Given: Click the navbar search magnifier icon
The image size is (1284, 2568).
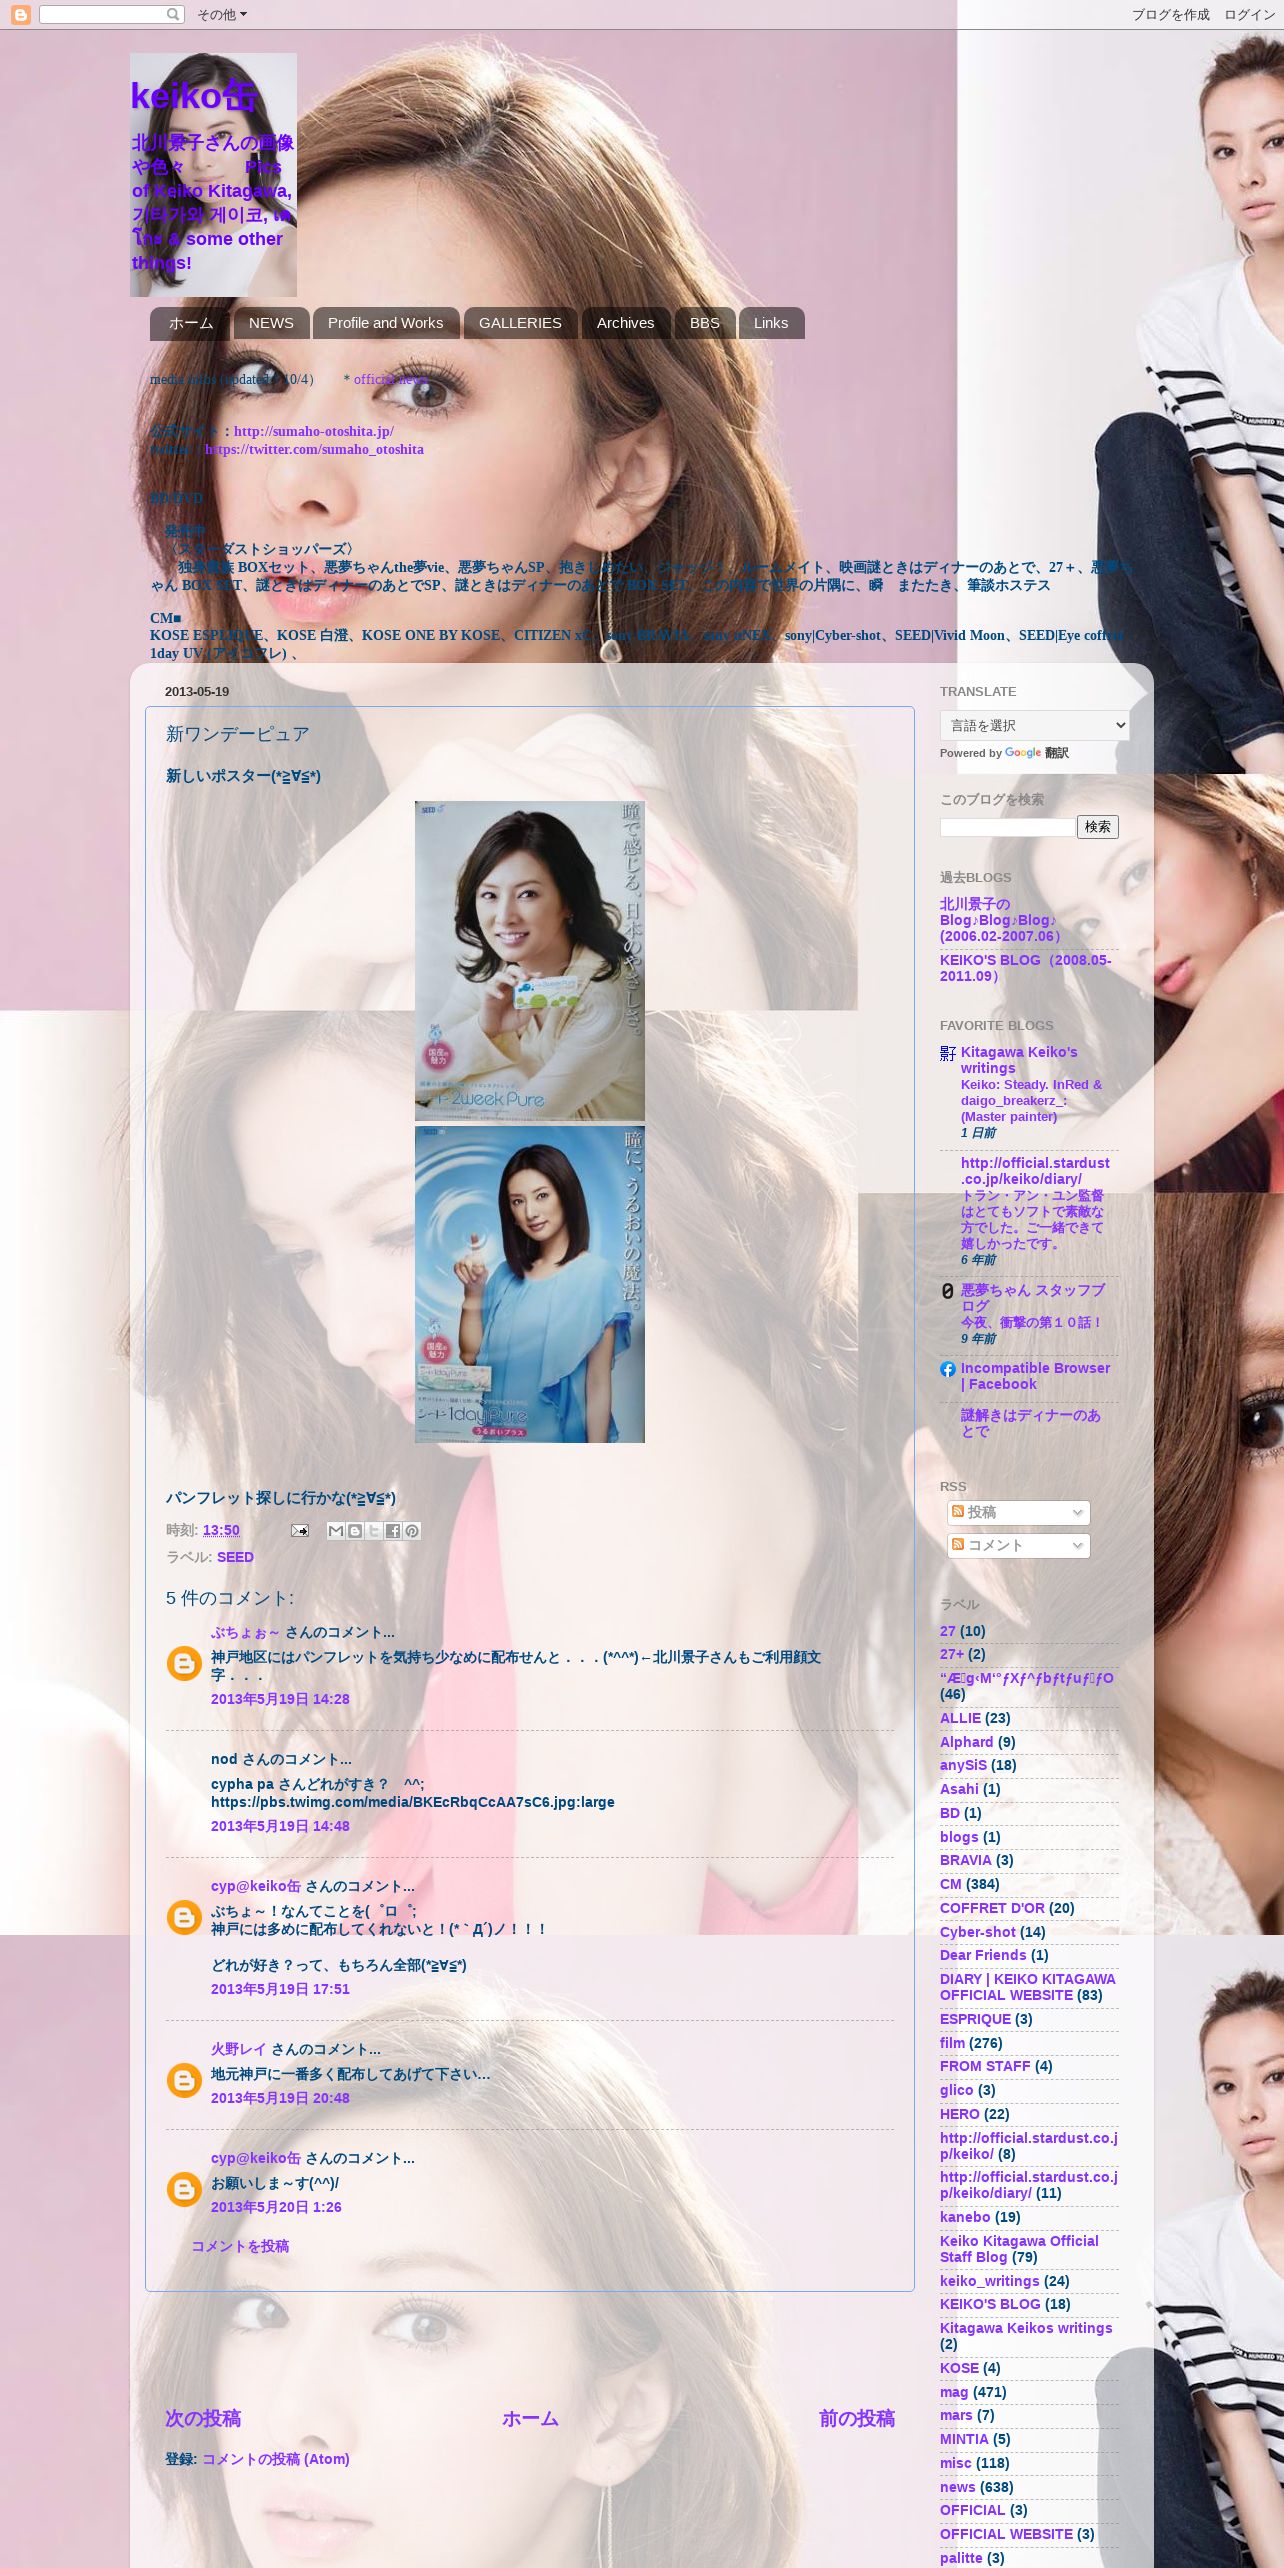Looking at the screenshot, I should [x=173, y=14].
